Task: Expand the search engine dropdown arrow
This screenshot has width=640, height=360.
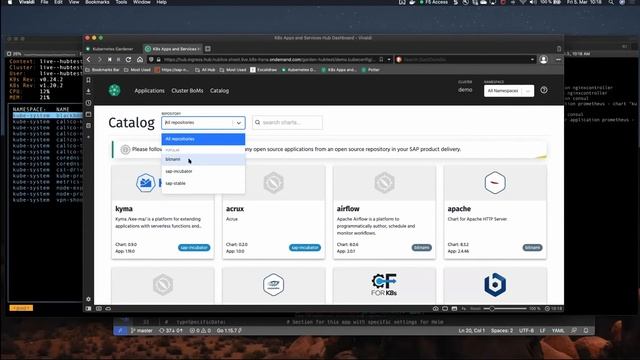Action: click(532, 60)
